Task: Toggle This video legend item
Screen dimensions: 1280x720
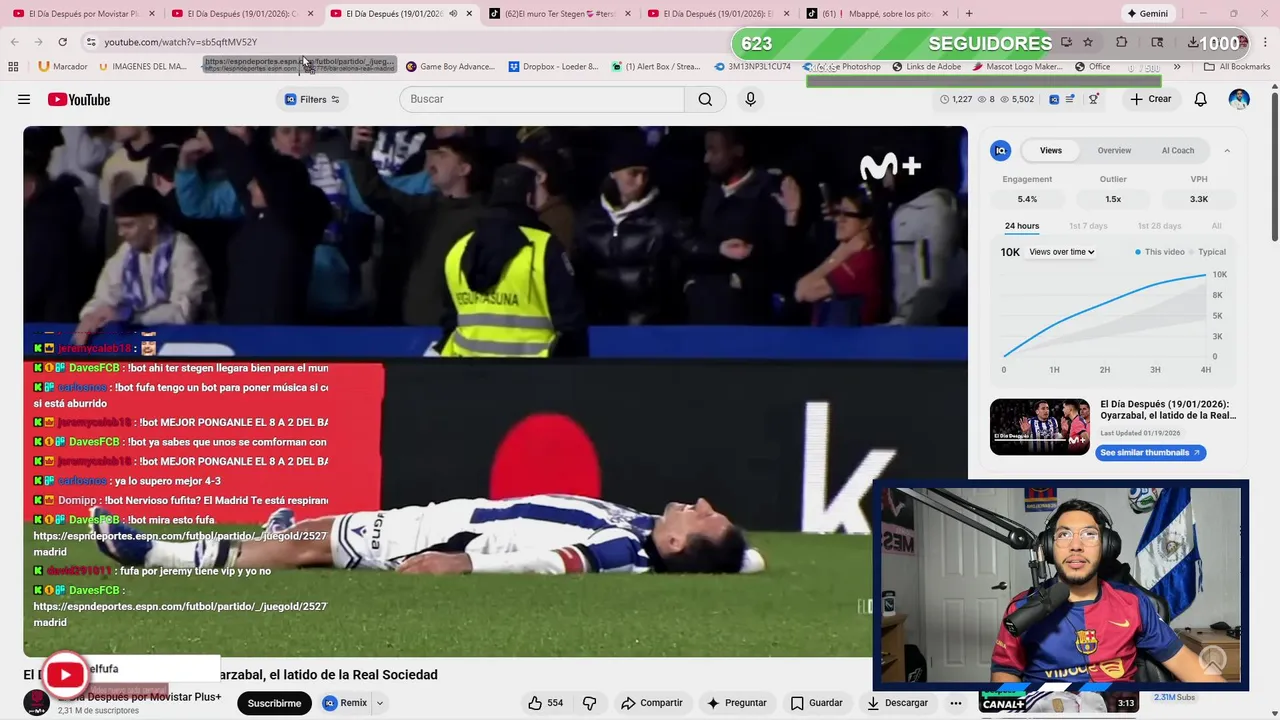Action: [1160, 252]
